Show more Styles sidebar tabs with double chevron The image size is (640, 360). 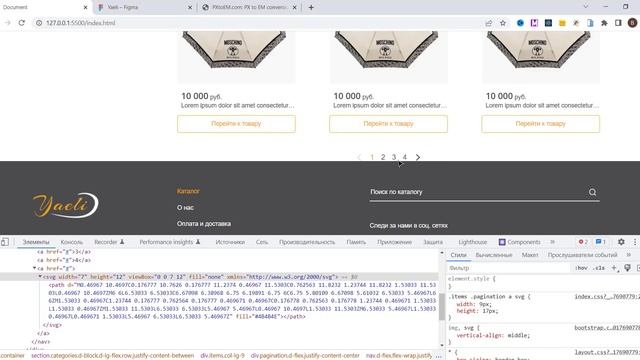[629, 255]
